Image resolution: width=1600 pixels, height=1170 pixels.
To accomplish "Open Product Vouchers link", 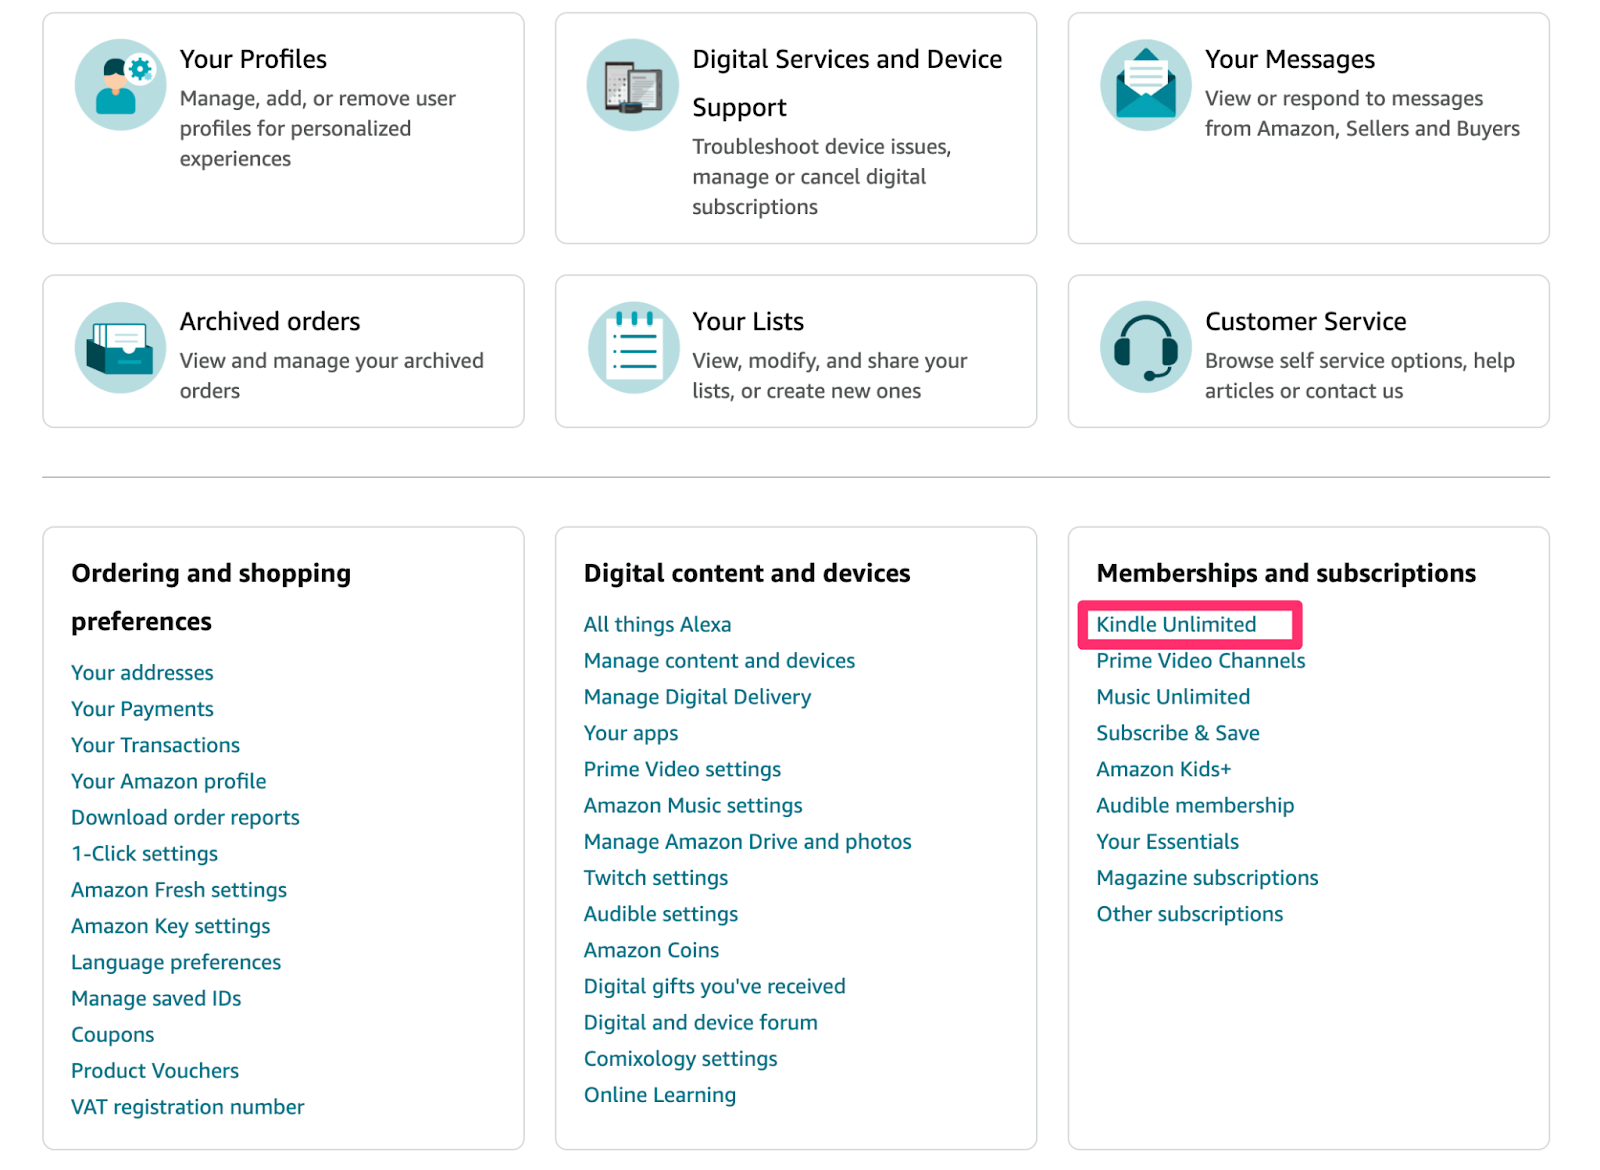I will pyautogui.click(x=155, y=1070).
